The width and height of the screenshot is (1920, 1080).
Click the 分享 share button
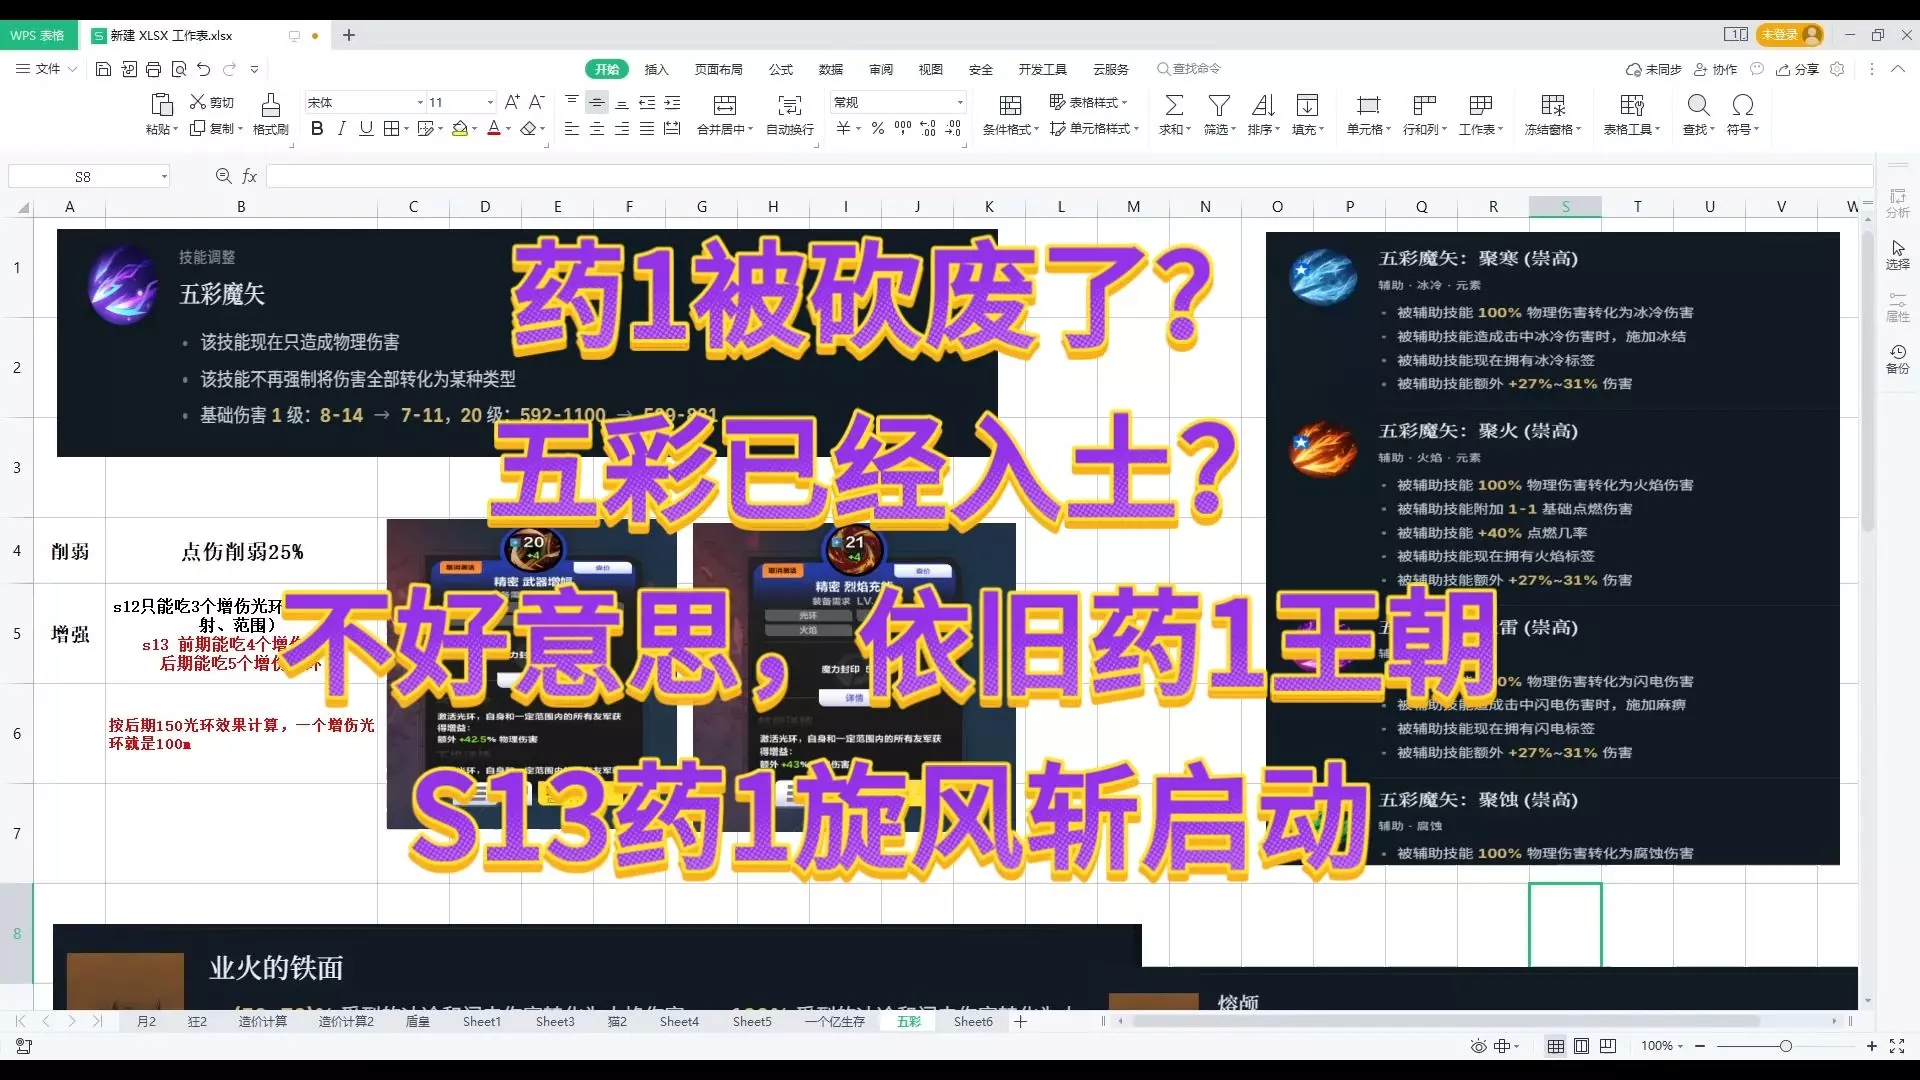tap(1797, 69)
